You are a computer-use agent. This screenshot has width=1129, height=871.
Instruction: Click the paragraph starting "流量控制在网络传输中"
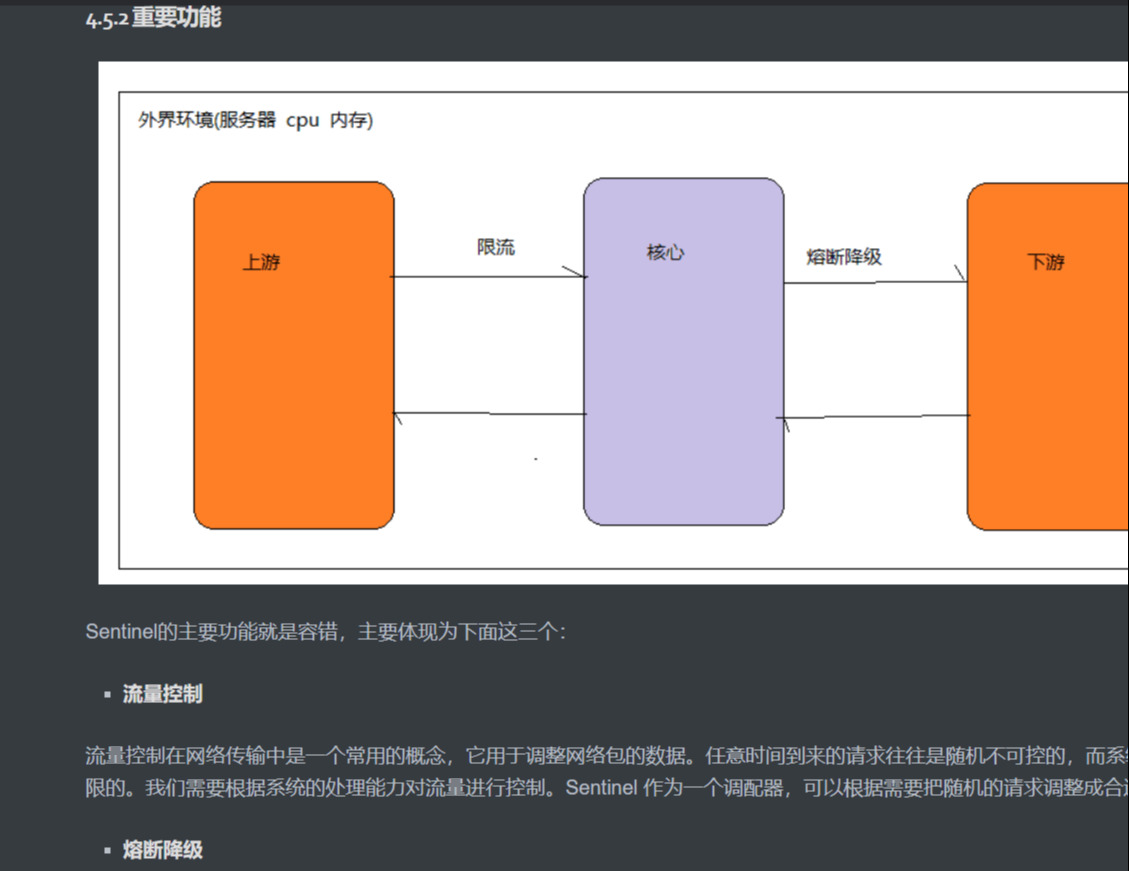pos(607,772)
